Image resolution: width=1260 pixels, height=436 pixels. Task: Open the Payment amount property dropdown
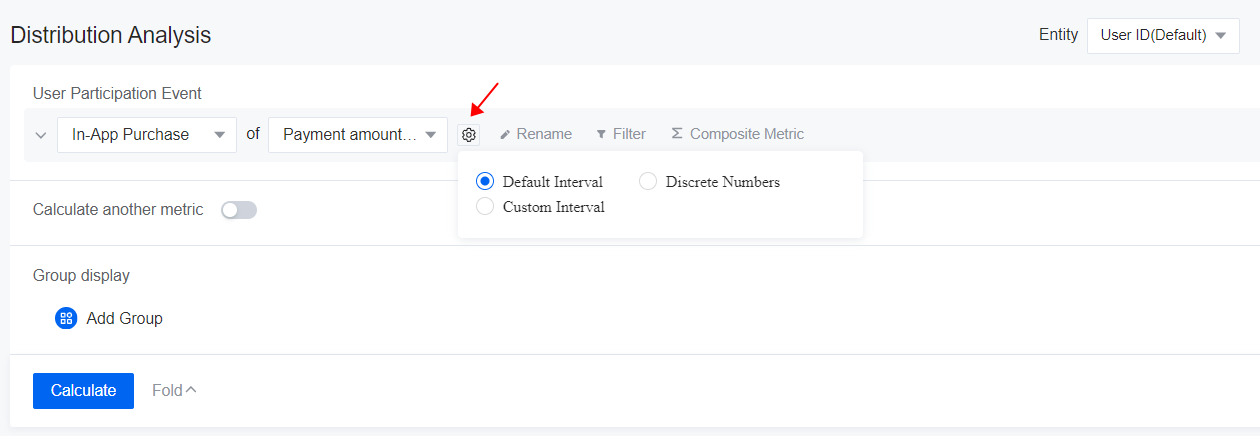[x=358, y=135]
